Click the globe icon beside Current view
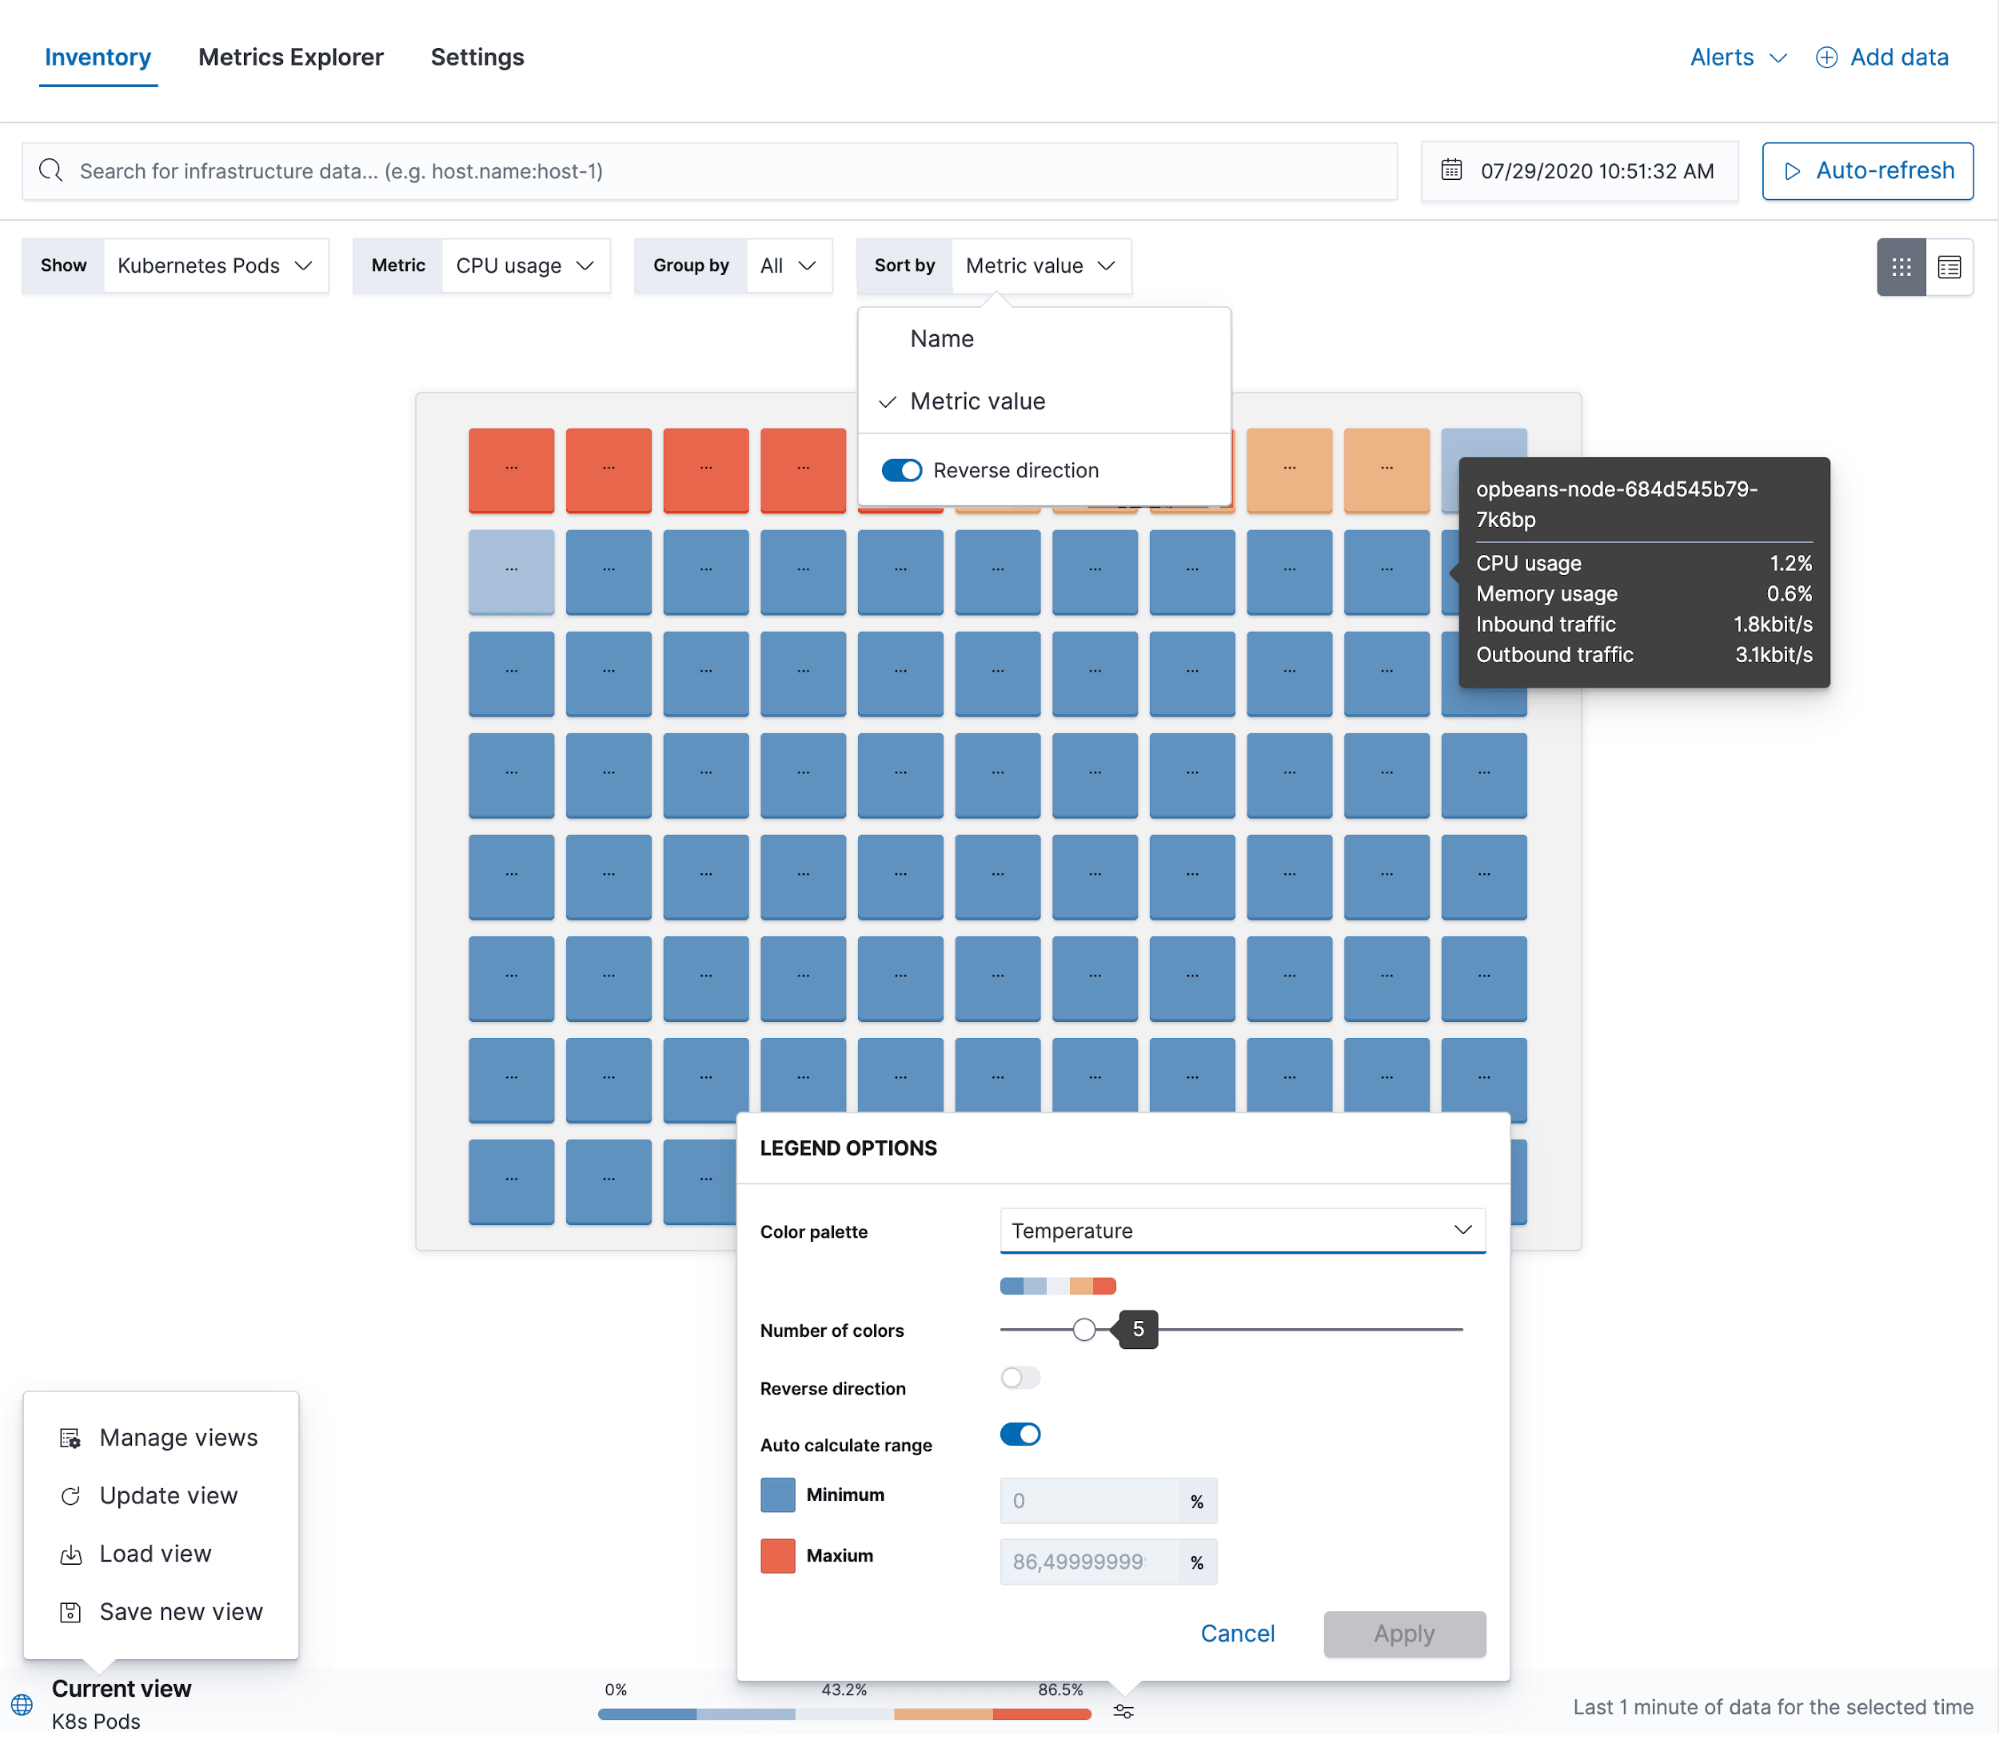Screen dimensions: 1999x1738 (22, 1704)
